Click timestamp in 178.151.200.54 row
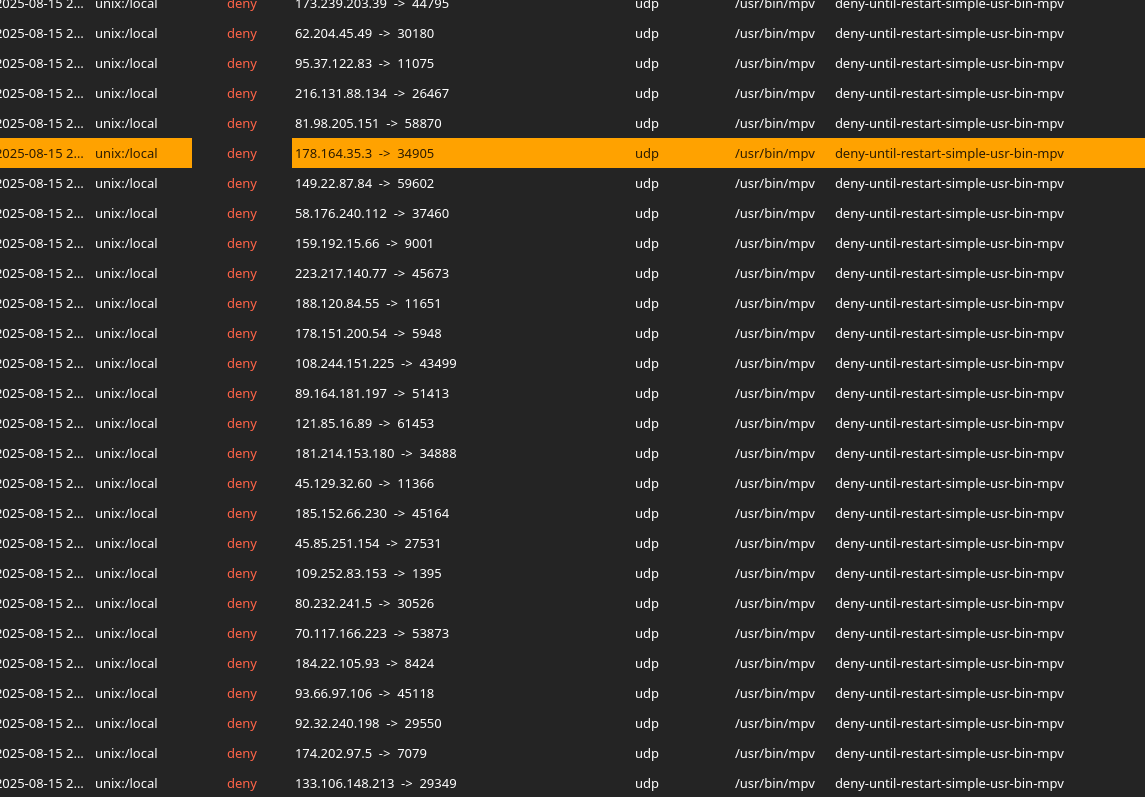Image resolution: width=1145 pixels, height=797 pixels. (x=42, y=333)
